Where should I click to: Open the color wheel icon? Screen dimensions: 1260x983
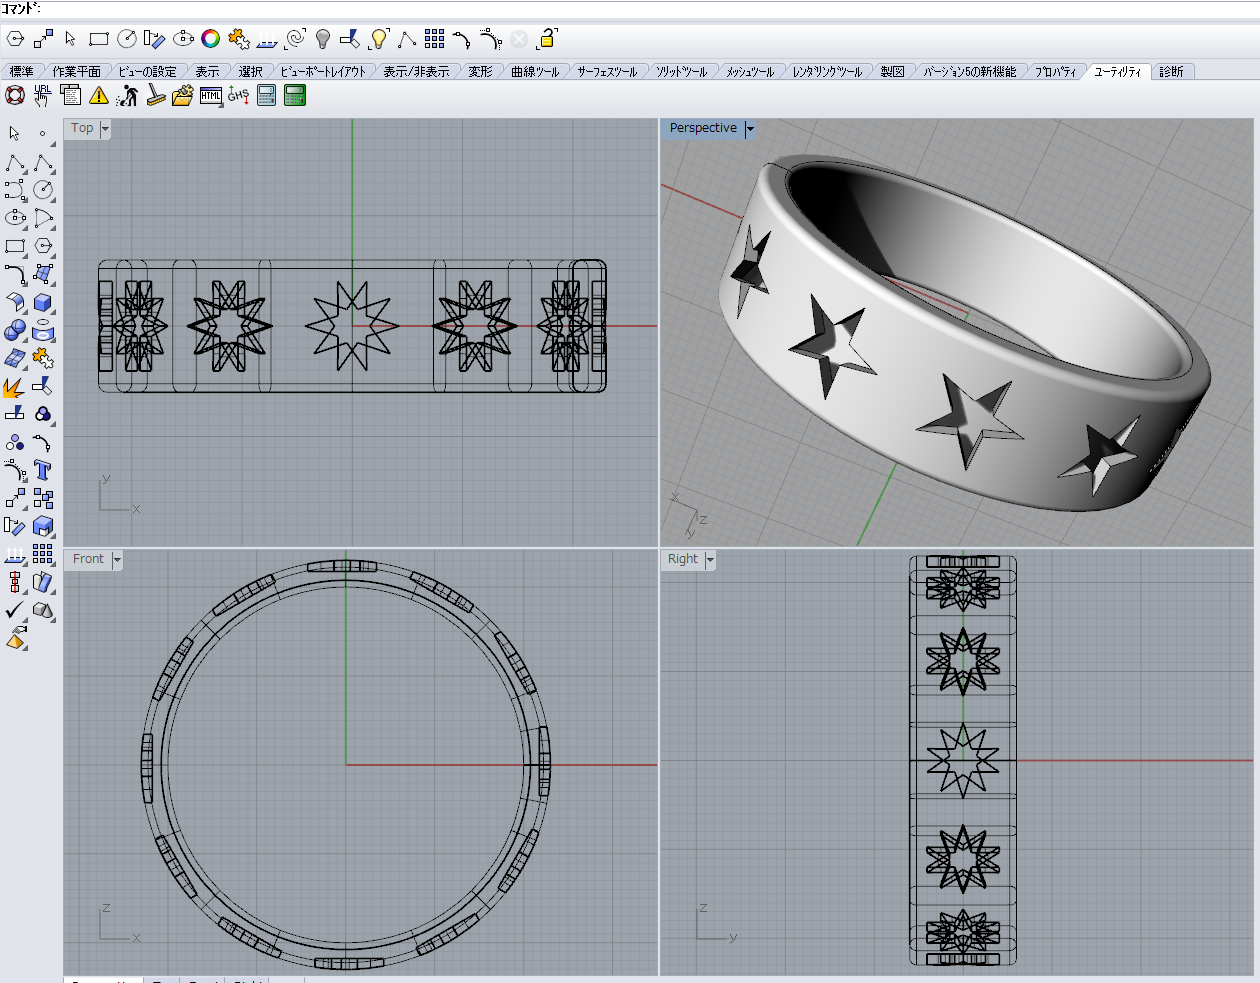click(x=211, y=39)
